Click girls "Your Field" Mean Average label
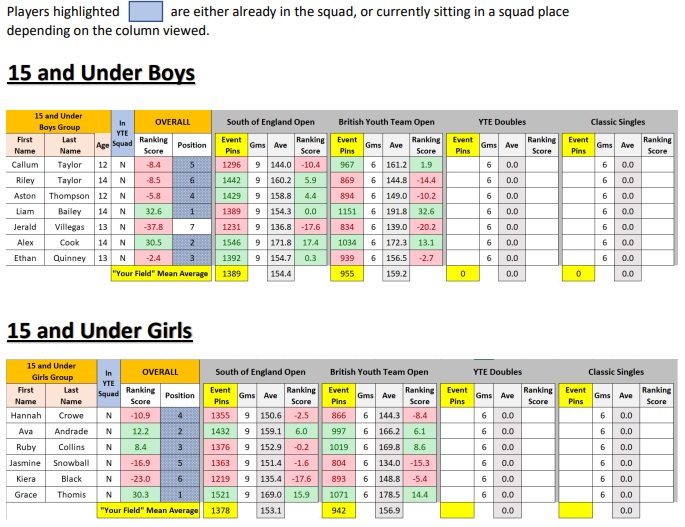The width and height of the screenshot is (685, 527). [149, 510]
